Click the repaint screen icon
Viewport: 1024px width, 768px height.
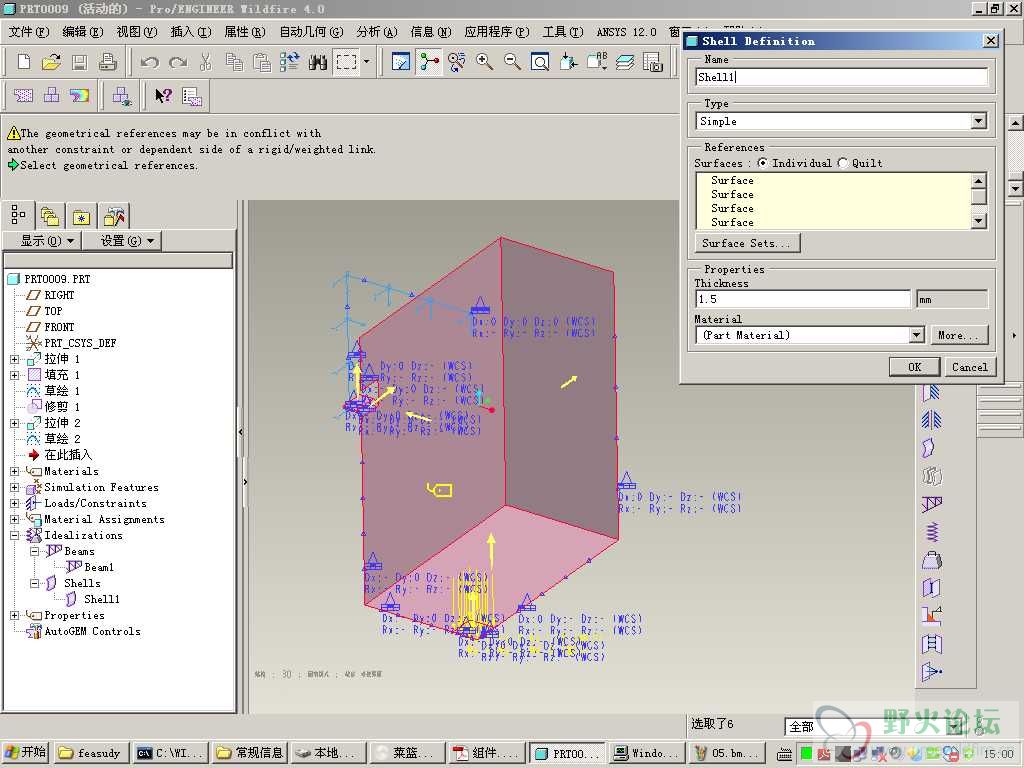tap(400, 62)
